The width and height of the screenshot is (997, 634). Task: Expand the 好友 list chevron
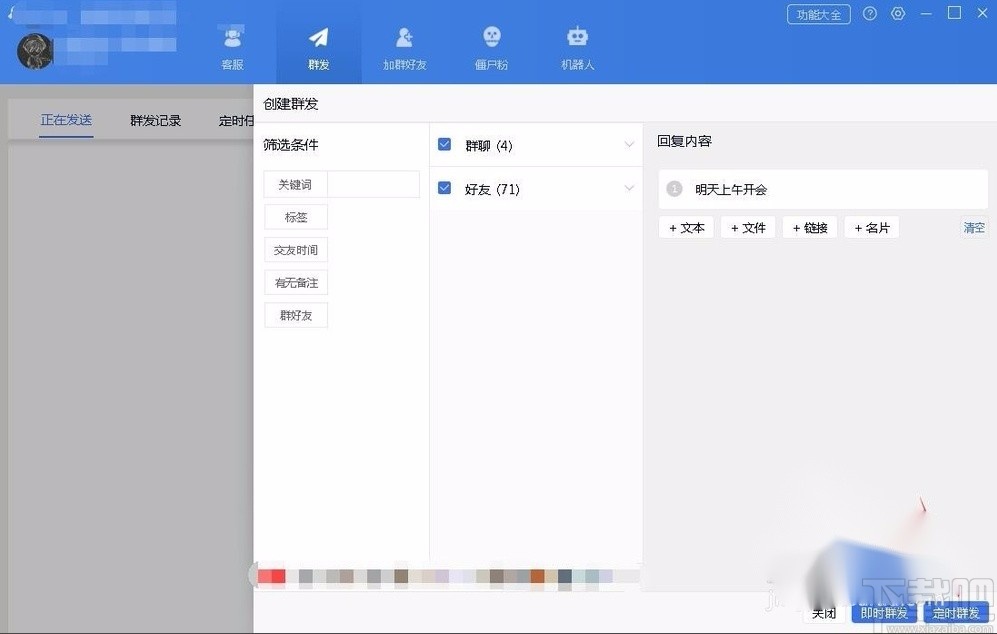coord(629,188)
